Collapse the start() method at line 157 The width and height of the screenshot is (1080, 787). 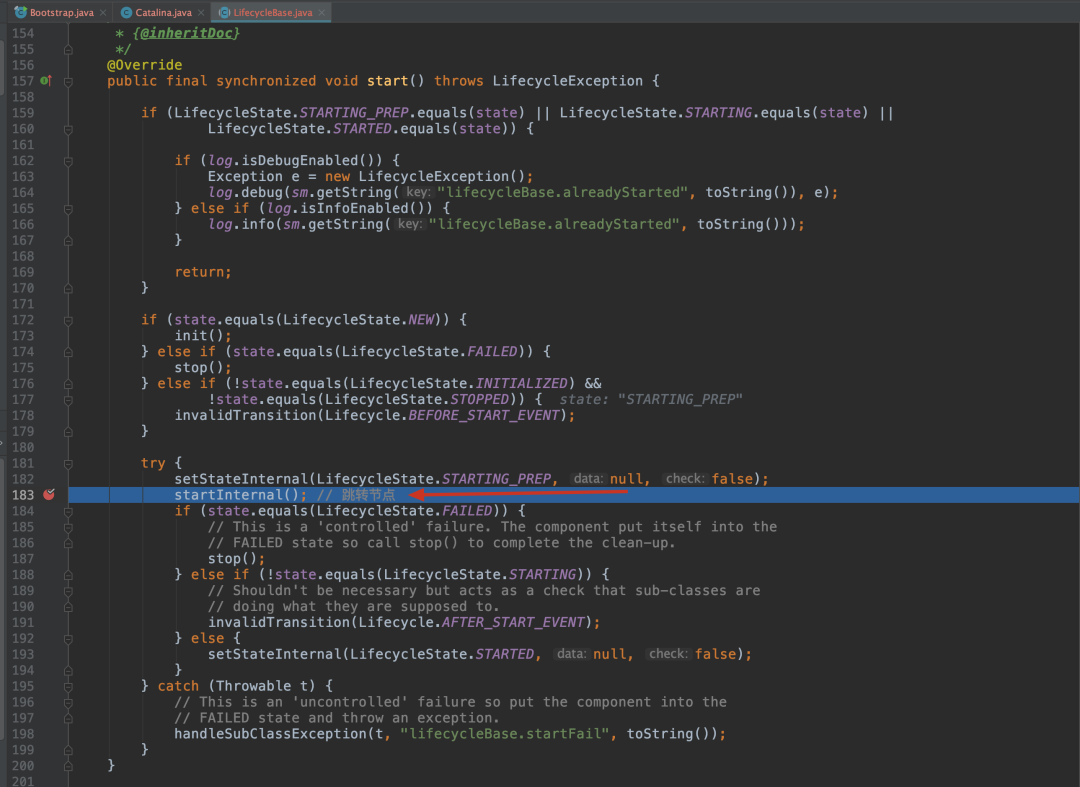click(x=68, y=81)
